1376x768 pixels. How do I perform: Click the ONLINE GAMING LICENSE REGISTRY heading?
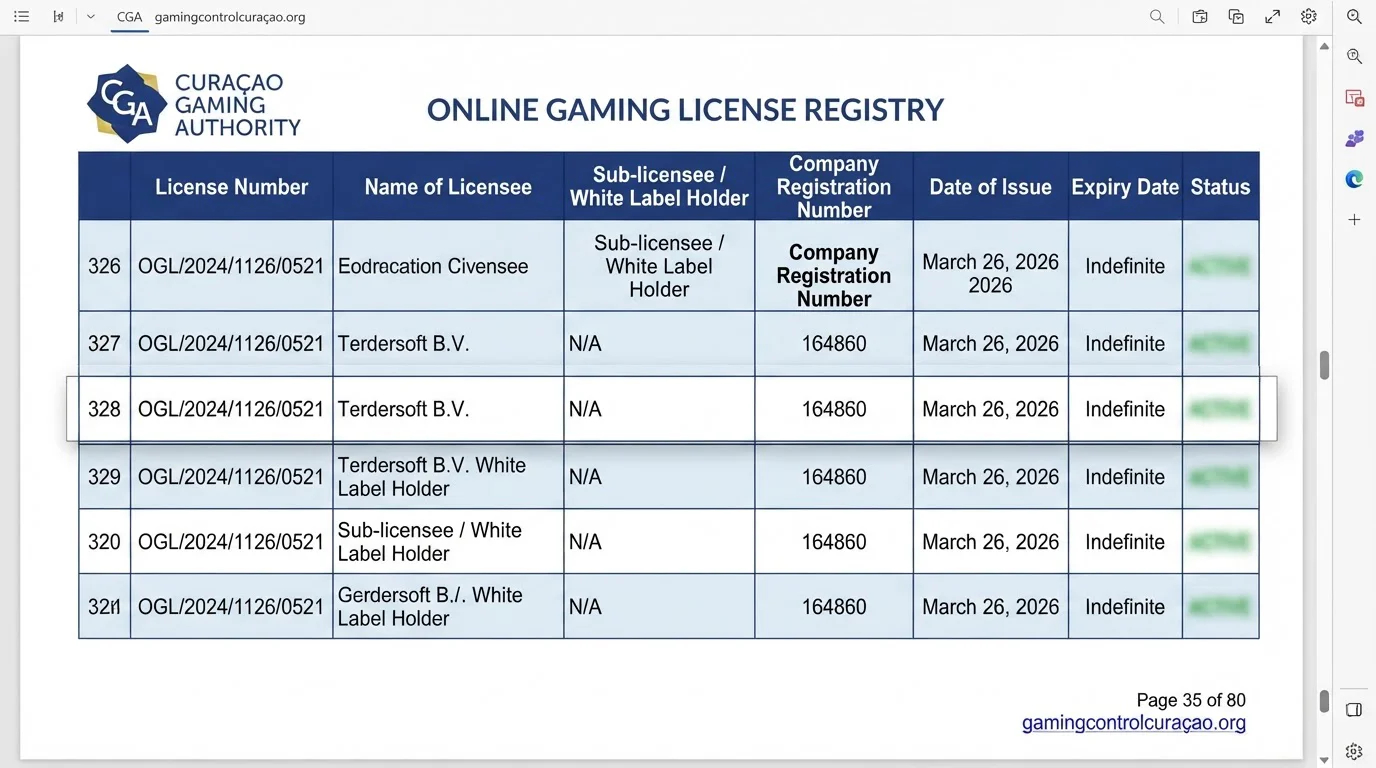tap(685, 110)
